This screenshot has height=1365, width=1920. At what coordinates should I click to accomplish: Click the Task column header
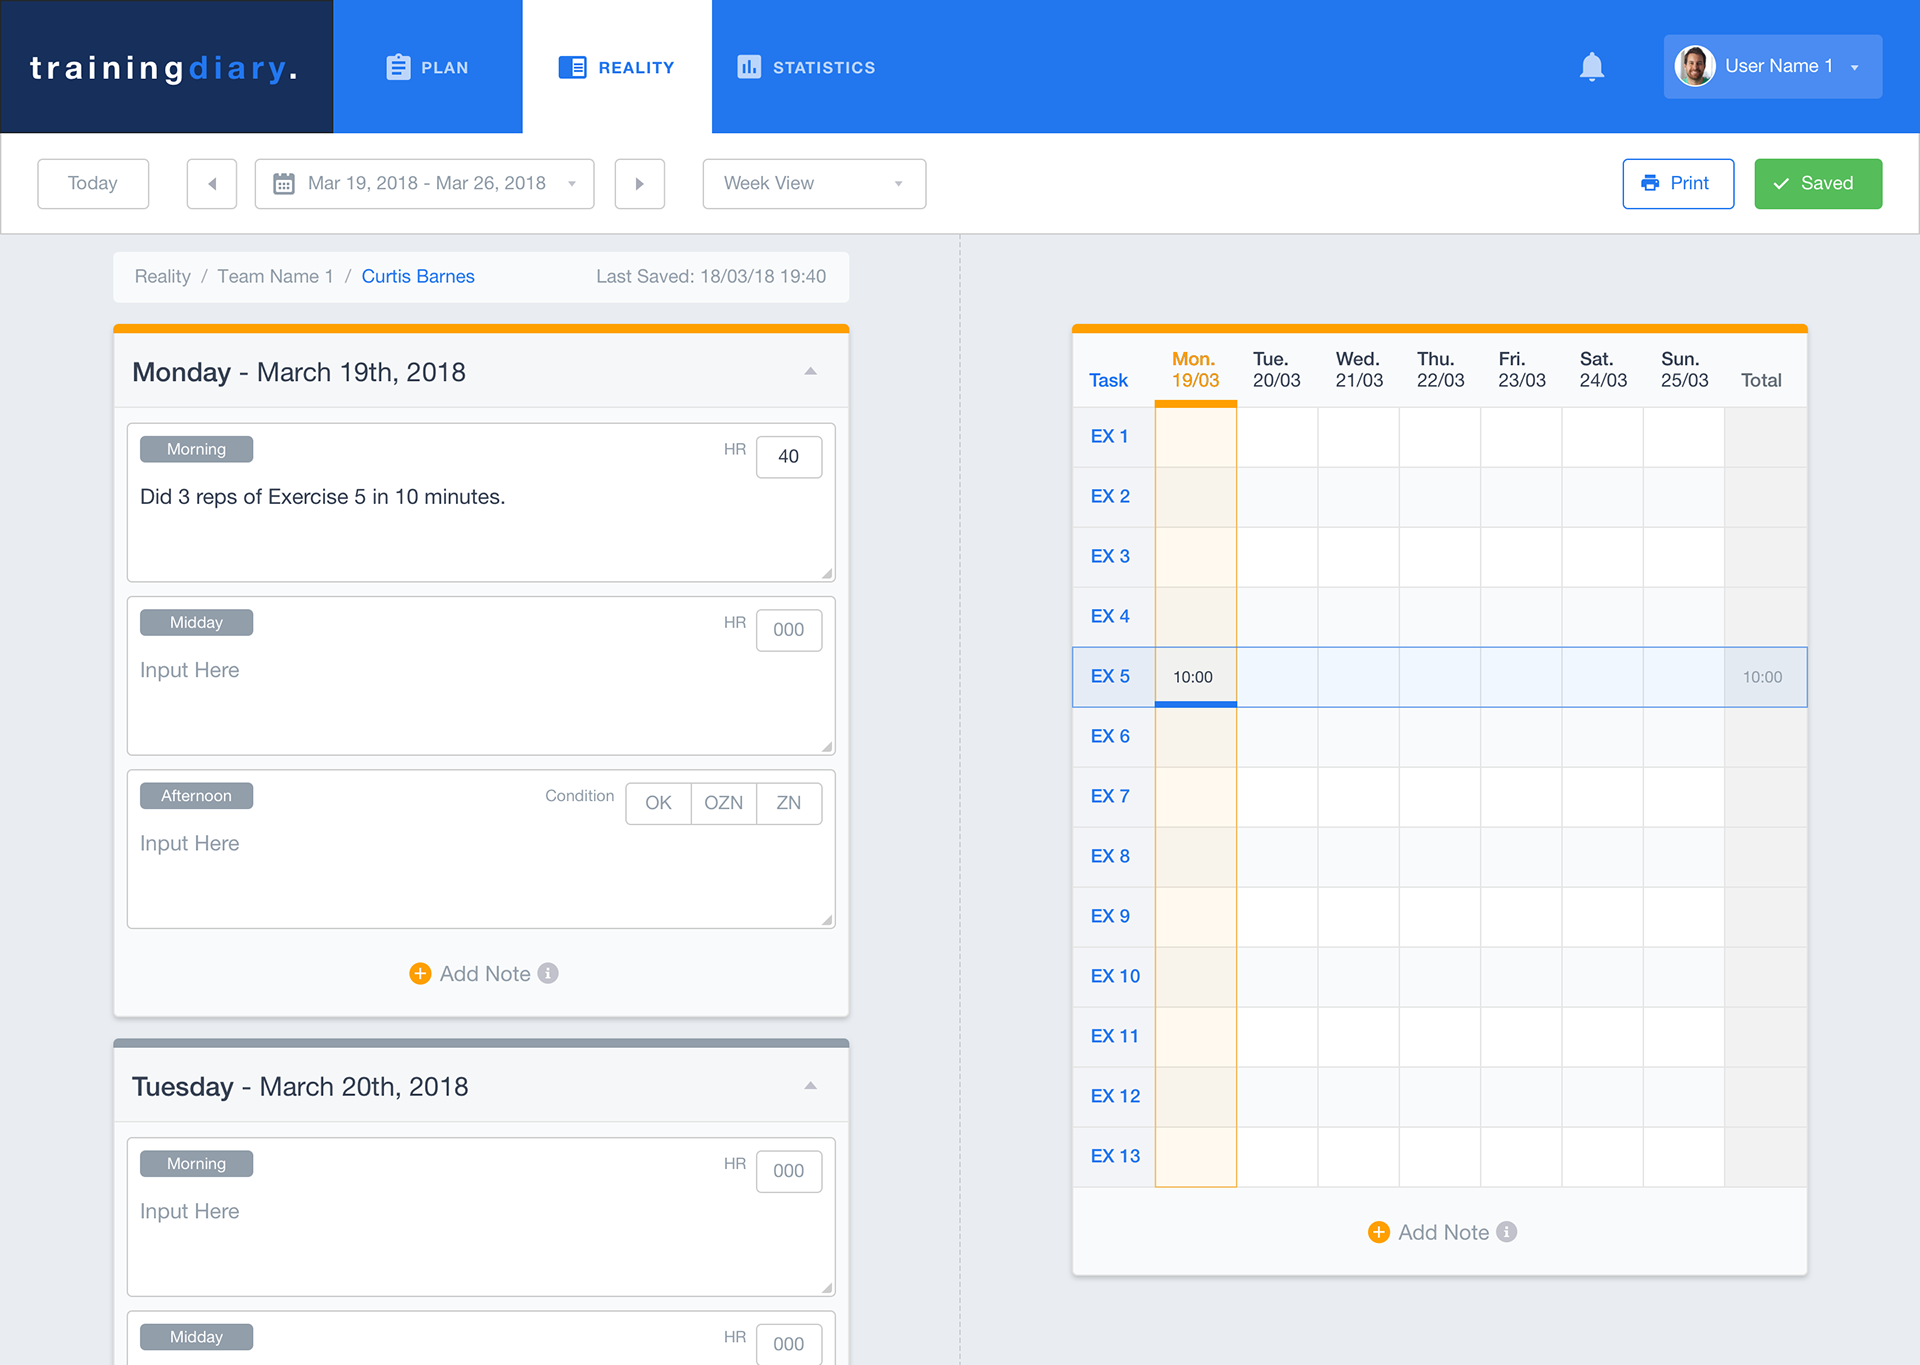point(1108,380)
